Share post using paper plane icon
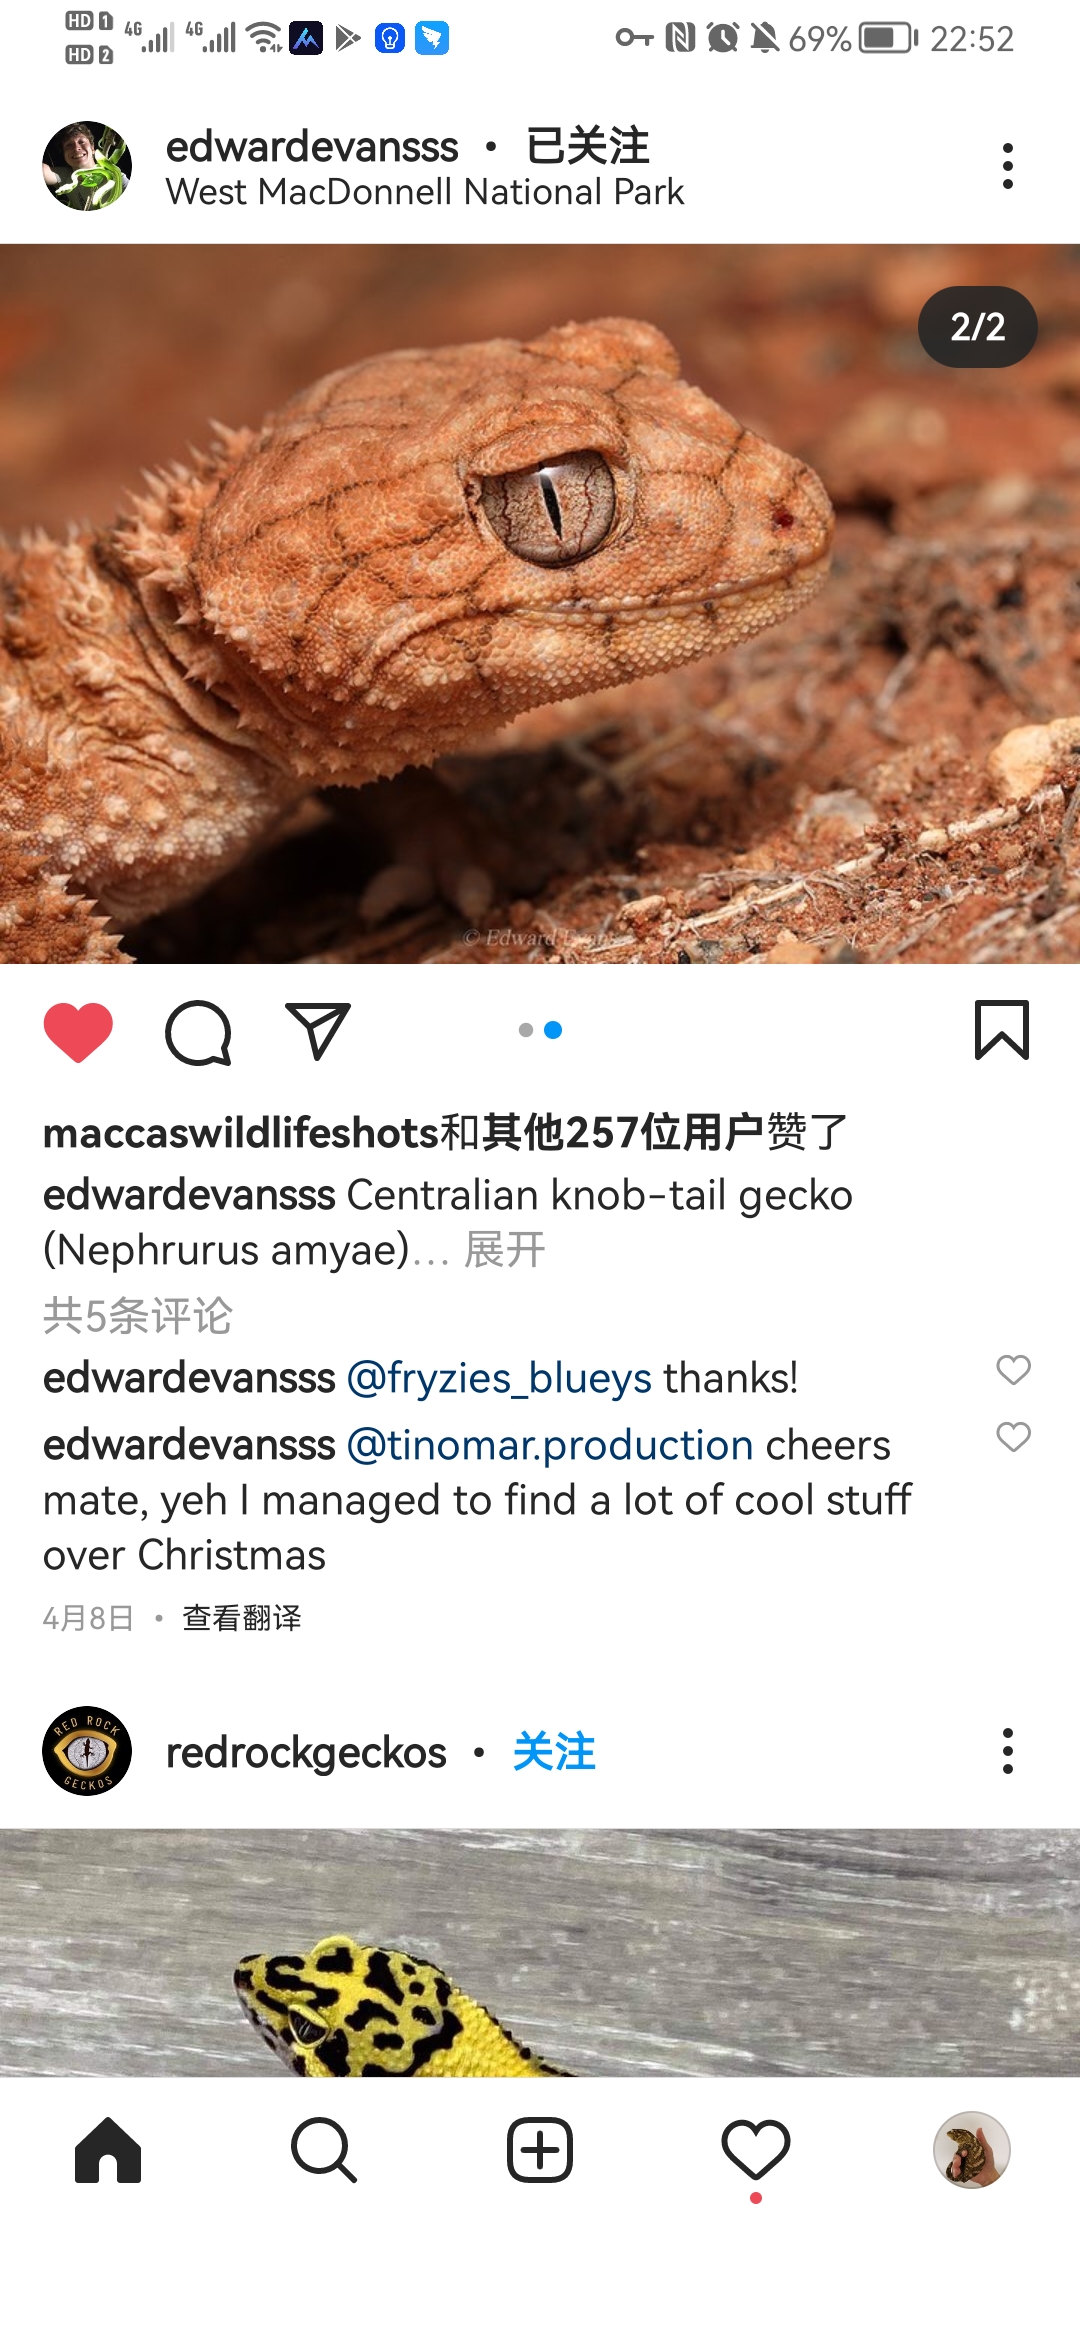The height and width of the screenshot is (2340, 1080). tap(318, 1030)
